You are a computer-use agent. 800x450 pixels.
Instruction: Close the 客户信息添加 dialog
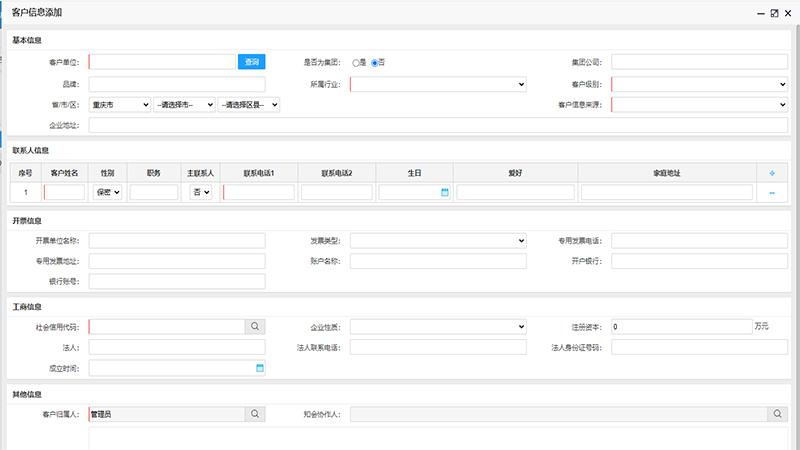click(x=788, y=13)
